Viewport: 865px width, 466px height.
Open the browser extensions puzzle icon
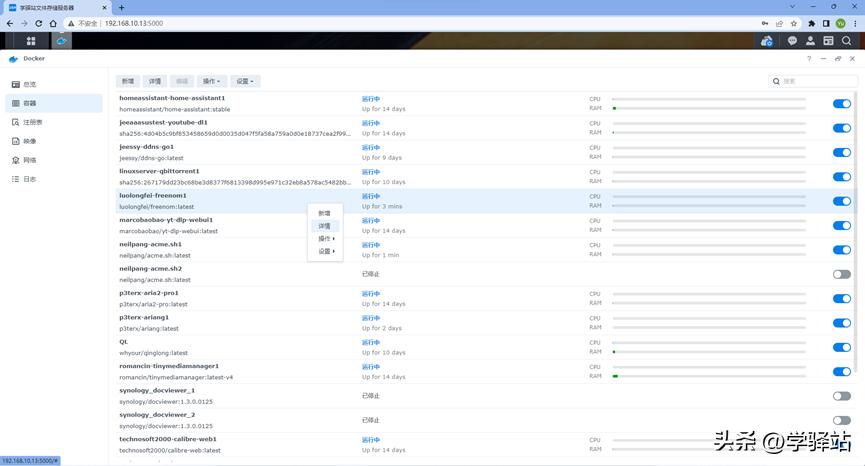point(811,23)
